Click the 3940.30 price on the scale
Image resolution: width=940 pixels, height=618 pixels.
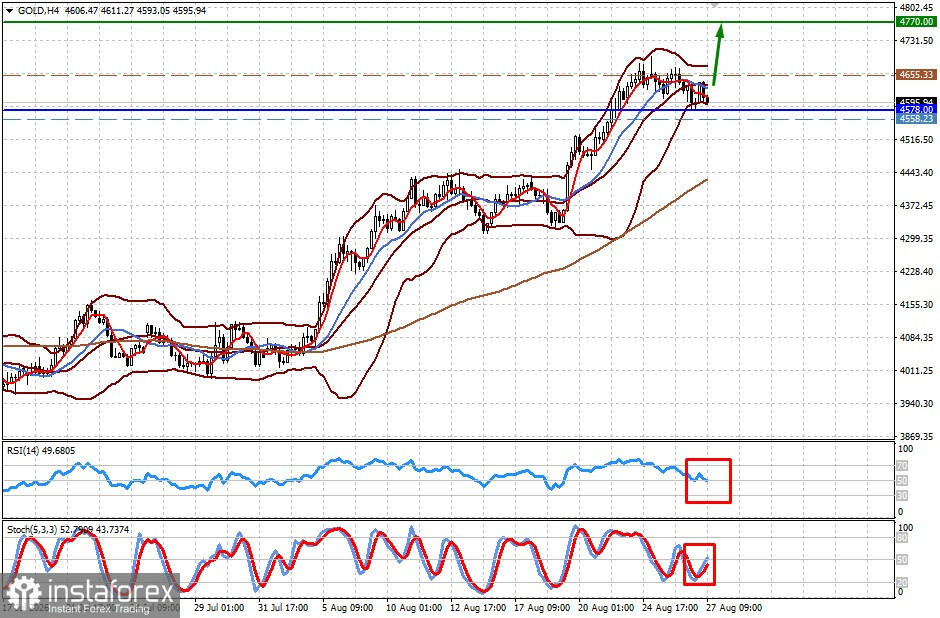coord(917,403)
